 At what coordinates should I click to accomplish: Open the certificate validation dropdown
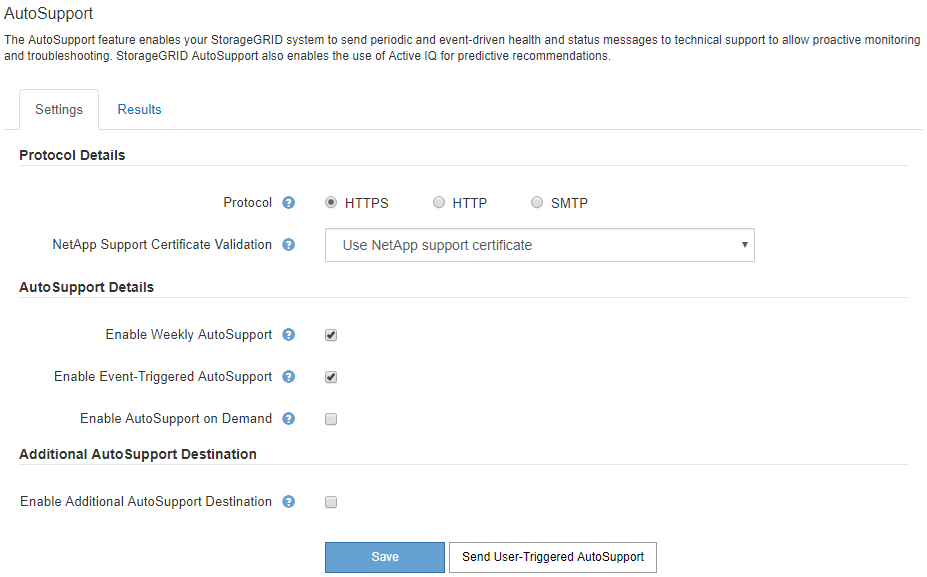pos(539,245)
